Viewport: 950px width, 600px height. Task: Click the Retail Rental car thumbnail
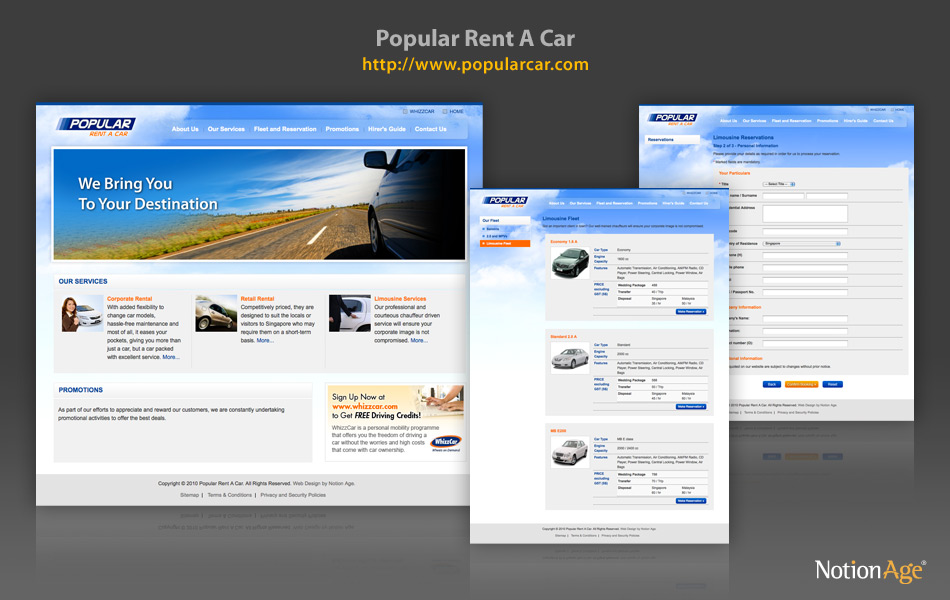click(216, 313)
